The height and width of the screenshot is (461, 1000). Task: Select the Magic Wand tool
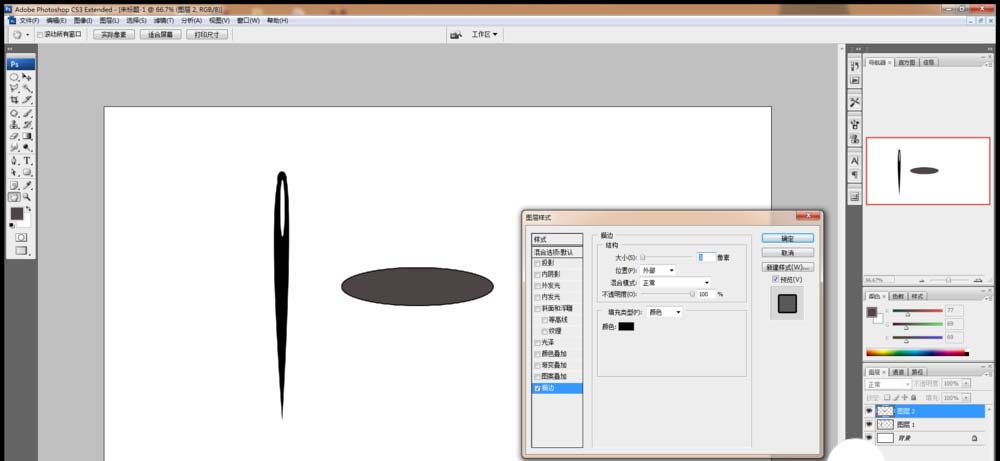coord(27,88)
